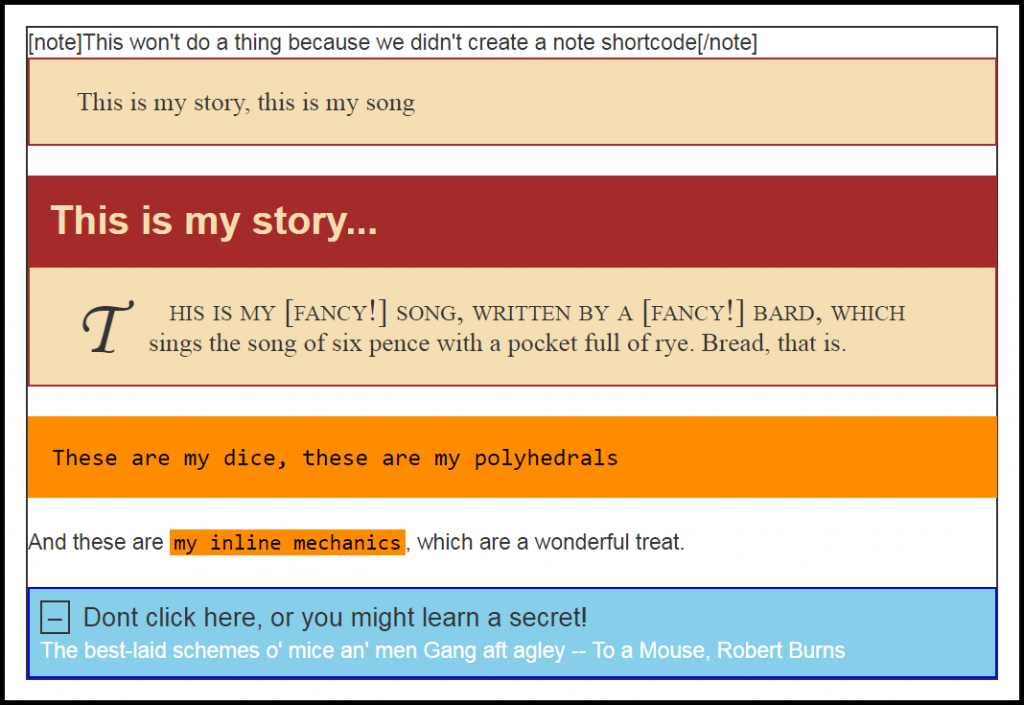The image size is (1024, 705).
Task: Collapse the secret section with minus toggle
Action: [55, 617]
